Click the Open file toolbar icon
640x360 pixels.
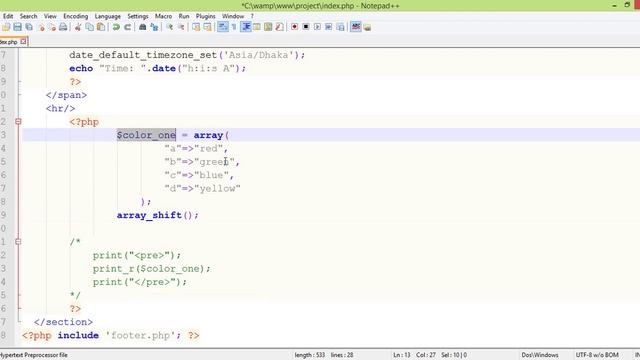(x=6, y=27)
